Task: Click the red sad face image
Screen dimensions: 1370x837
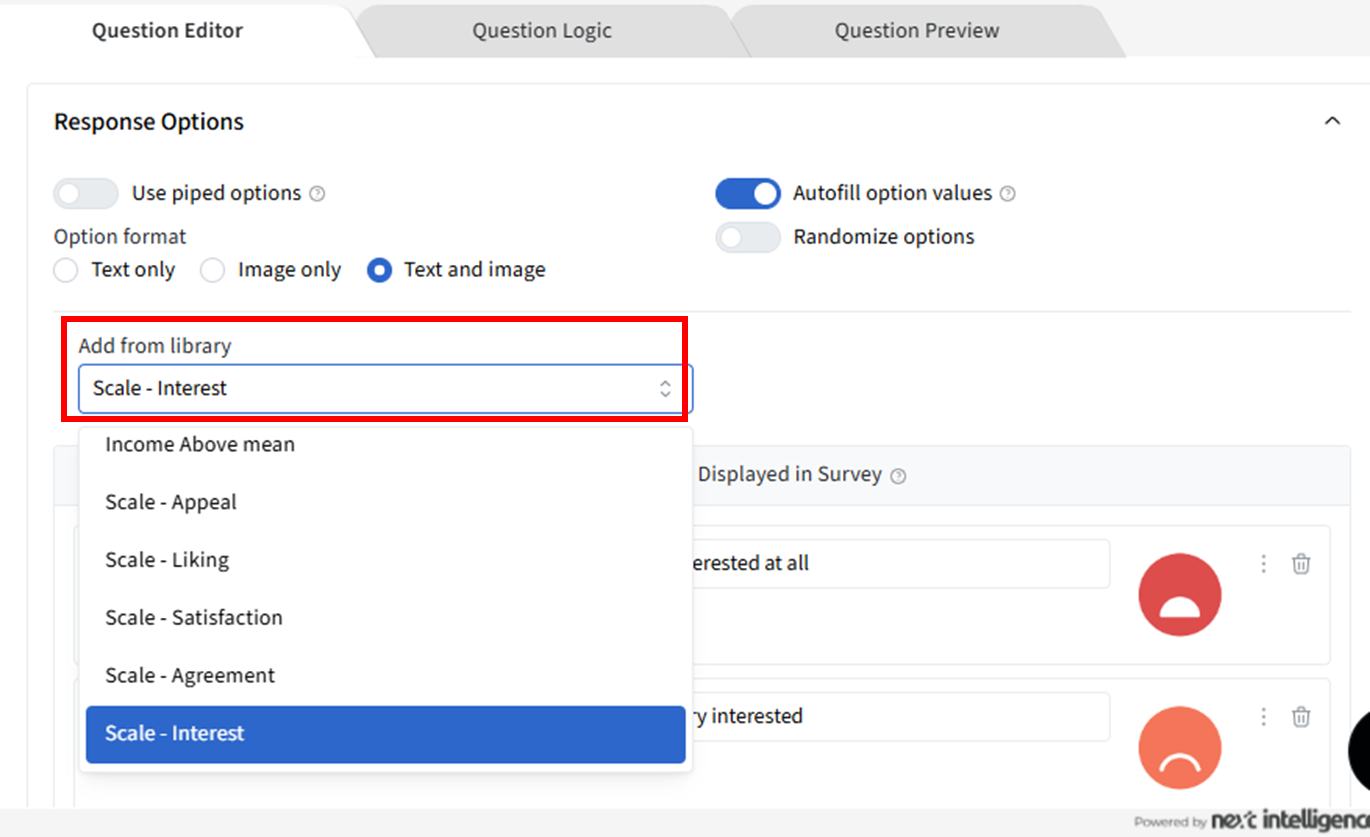Action: click(1179, 594)
